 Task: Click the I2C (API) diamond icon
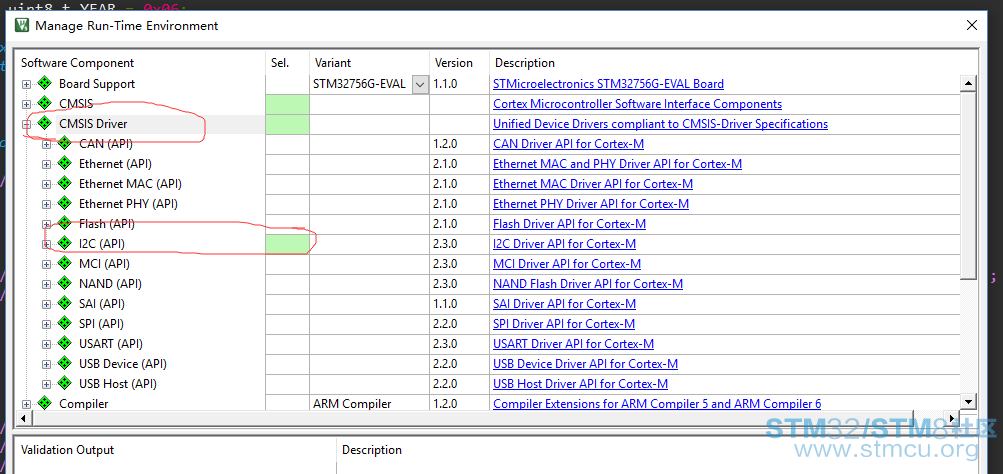coord(64,243)
